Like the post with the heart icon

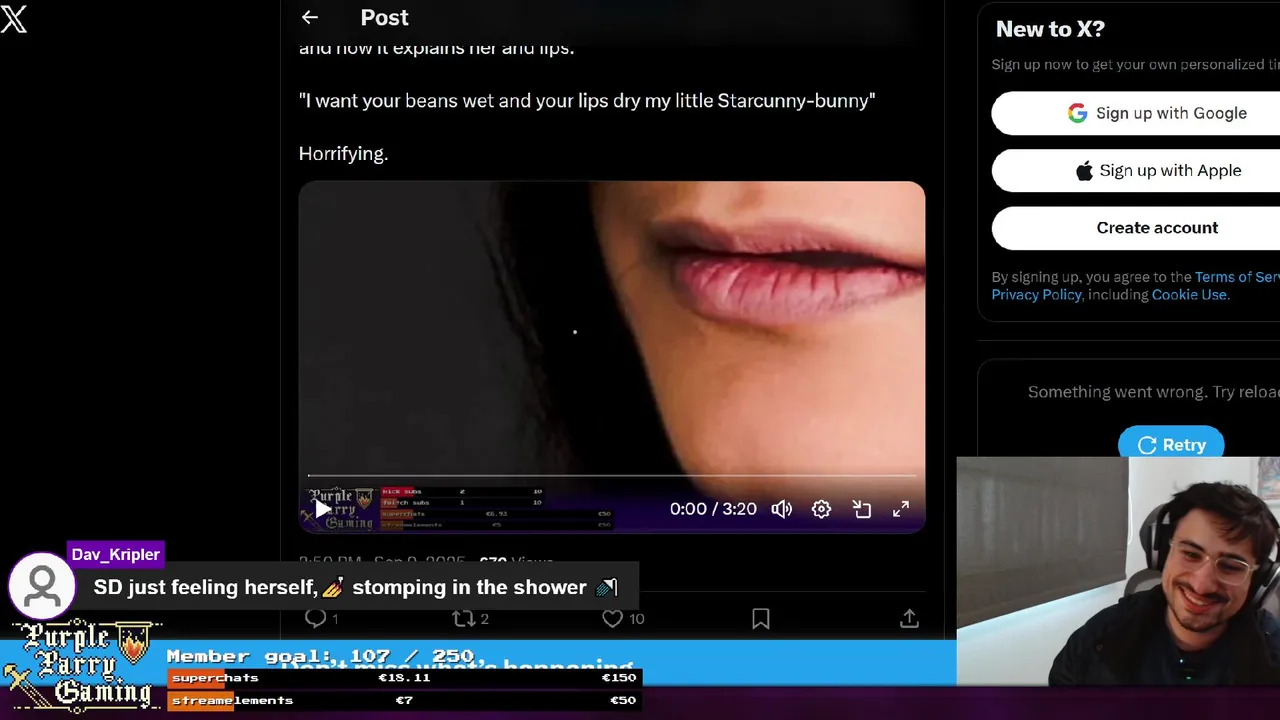point(612,619)
